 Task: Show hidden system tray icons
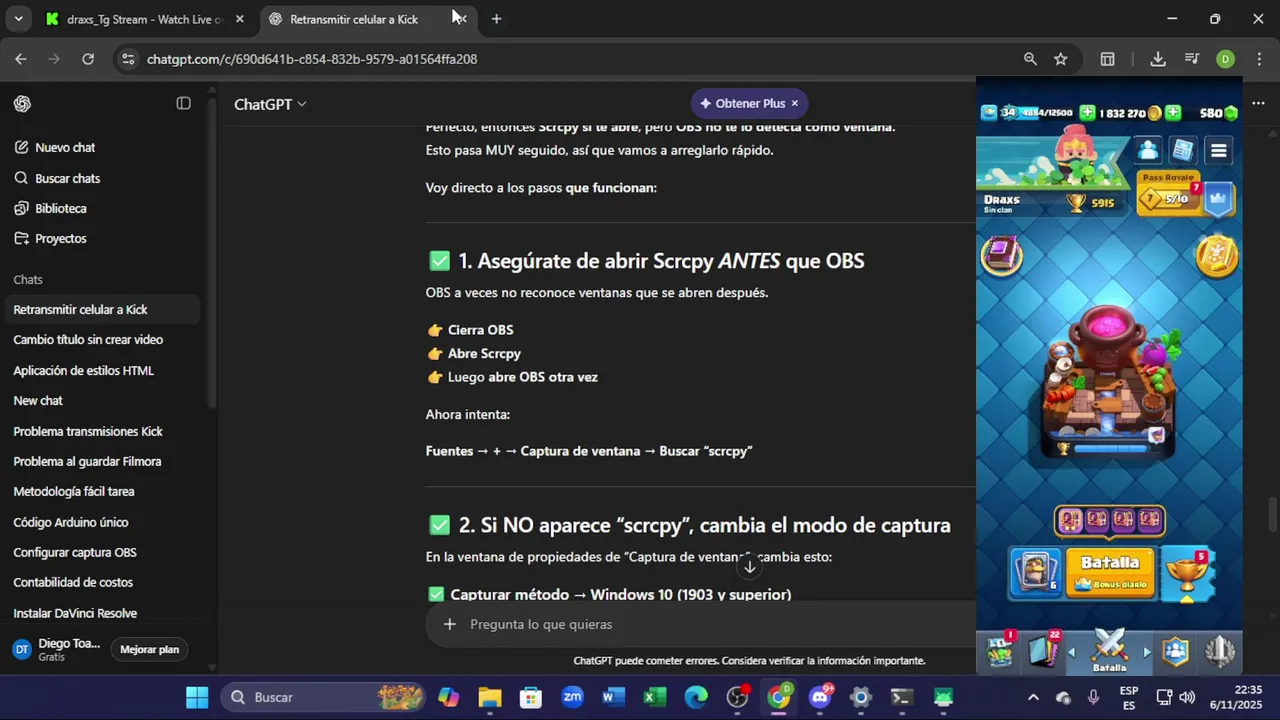1033,697
